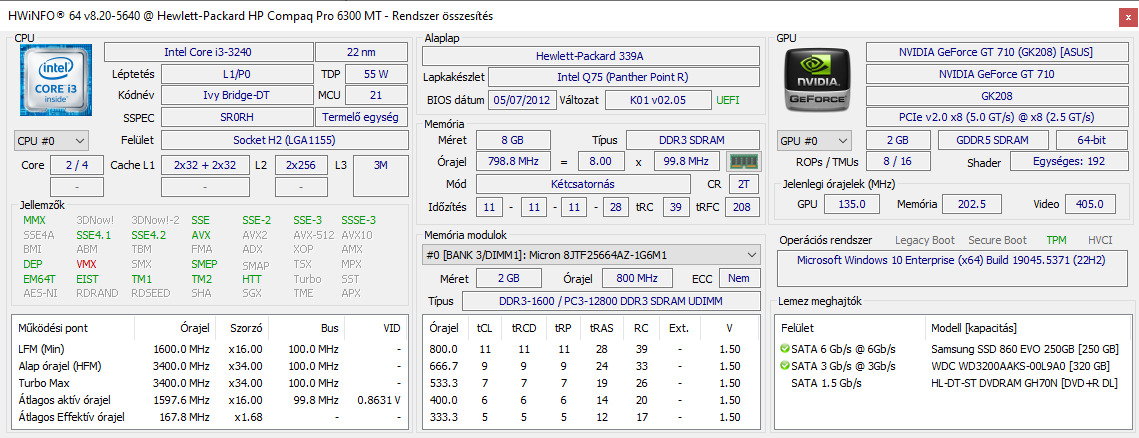This screenshot has width=1139, height=438.
Task: Click the tRFC value 208
Action: click(742, 207)
